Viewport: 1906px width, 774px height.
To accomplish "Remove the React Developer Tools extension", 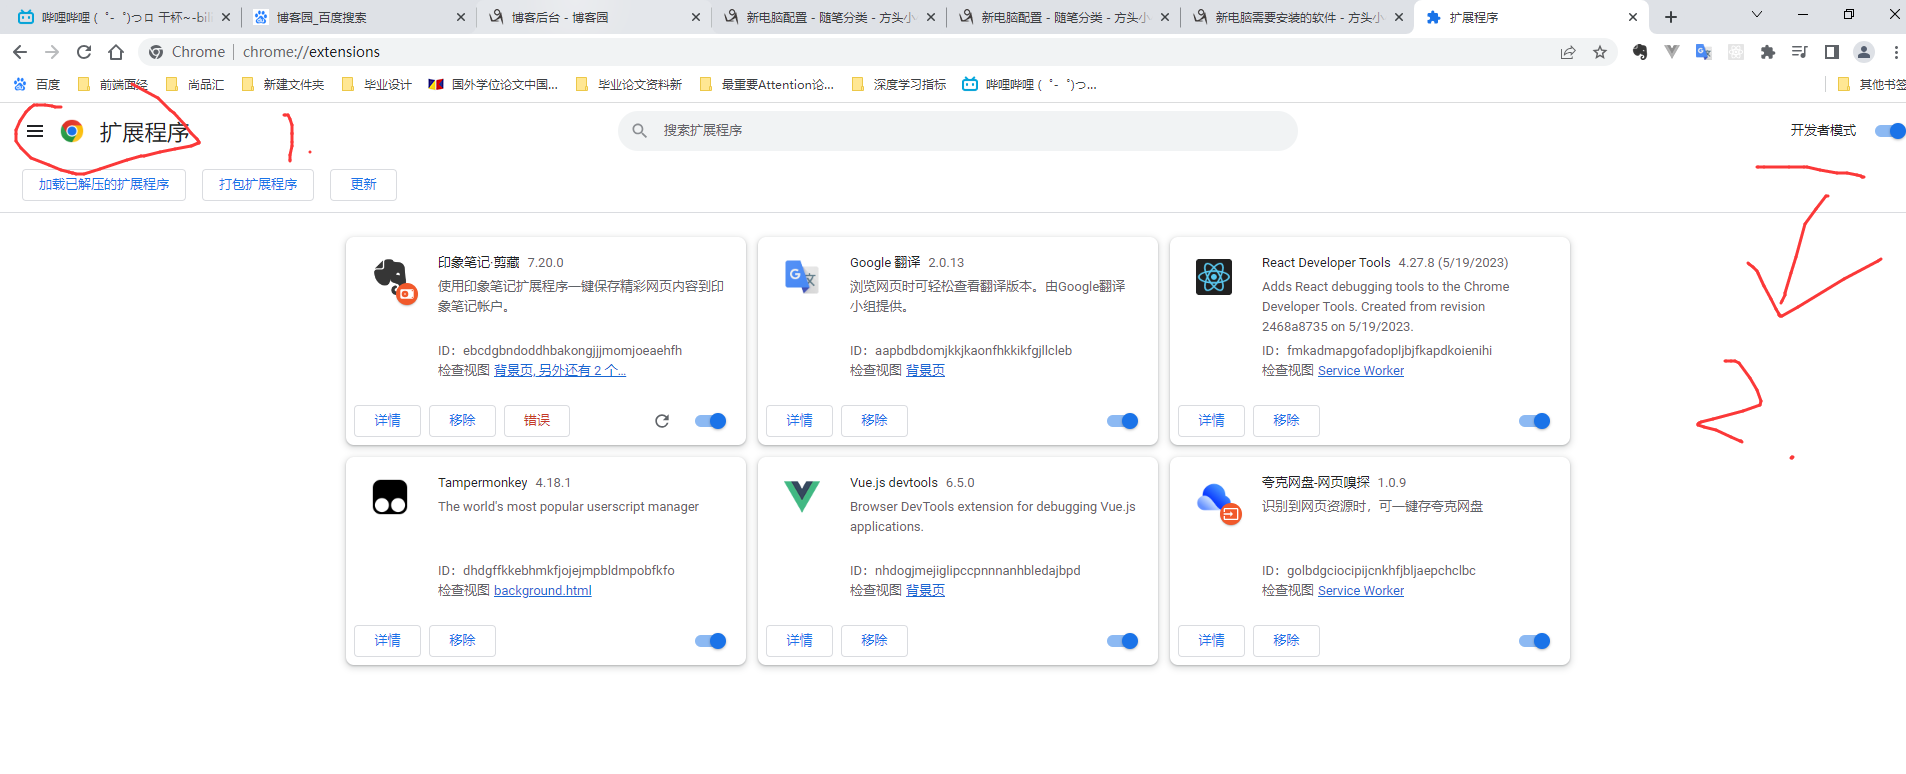I will (x=1286, y=421).
